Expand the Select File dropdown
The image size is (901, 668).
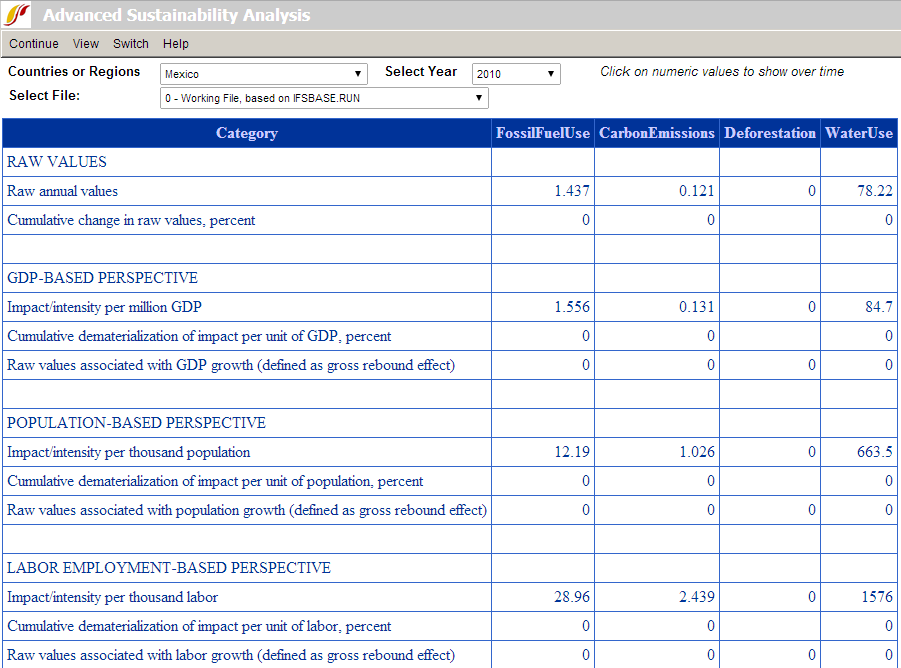point(324,98)
